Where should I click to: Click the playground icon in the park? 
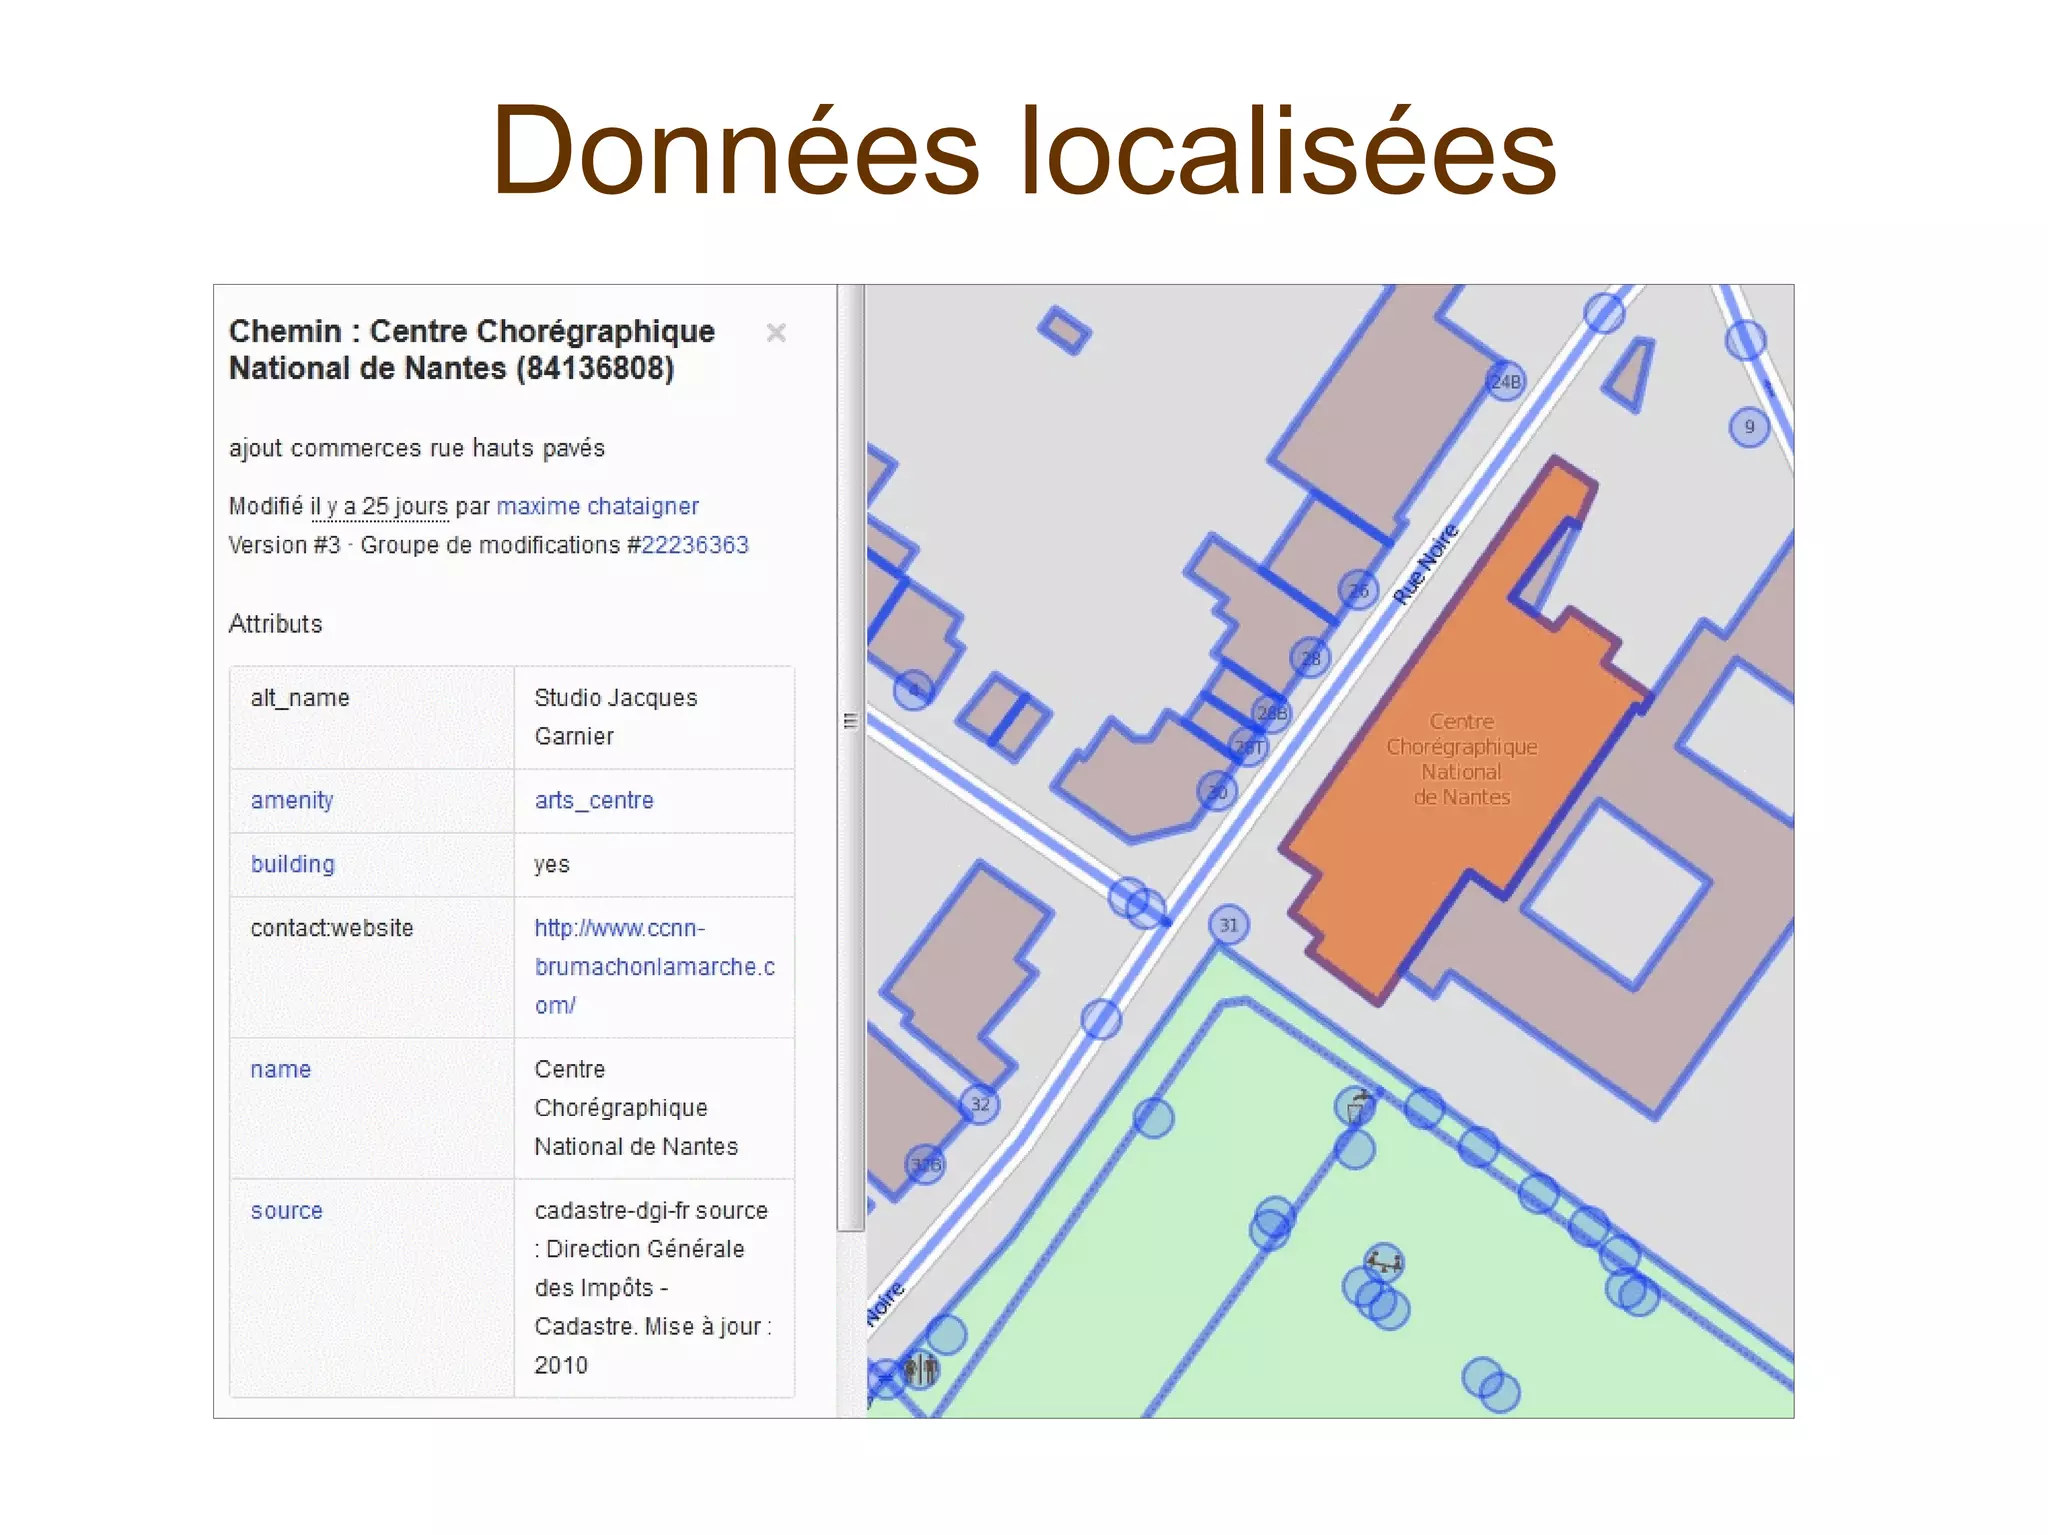coord(1384,1264)
